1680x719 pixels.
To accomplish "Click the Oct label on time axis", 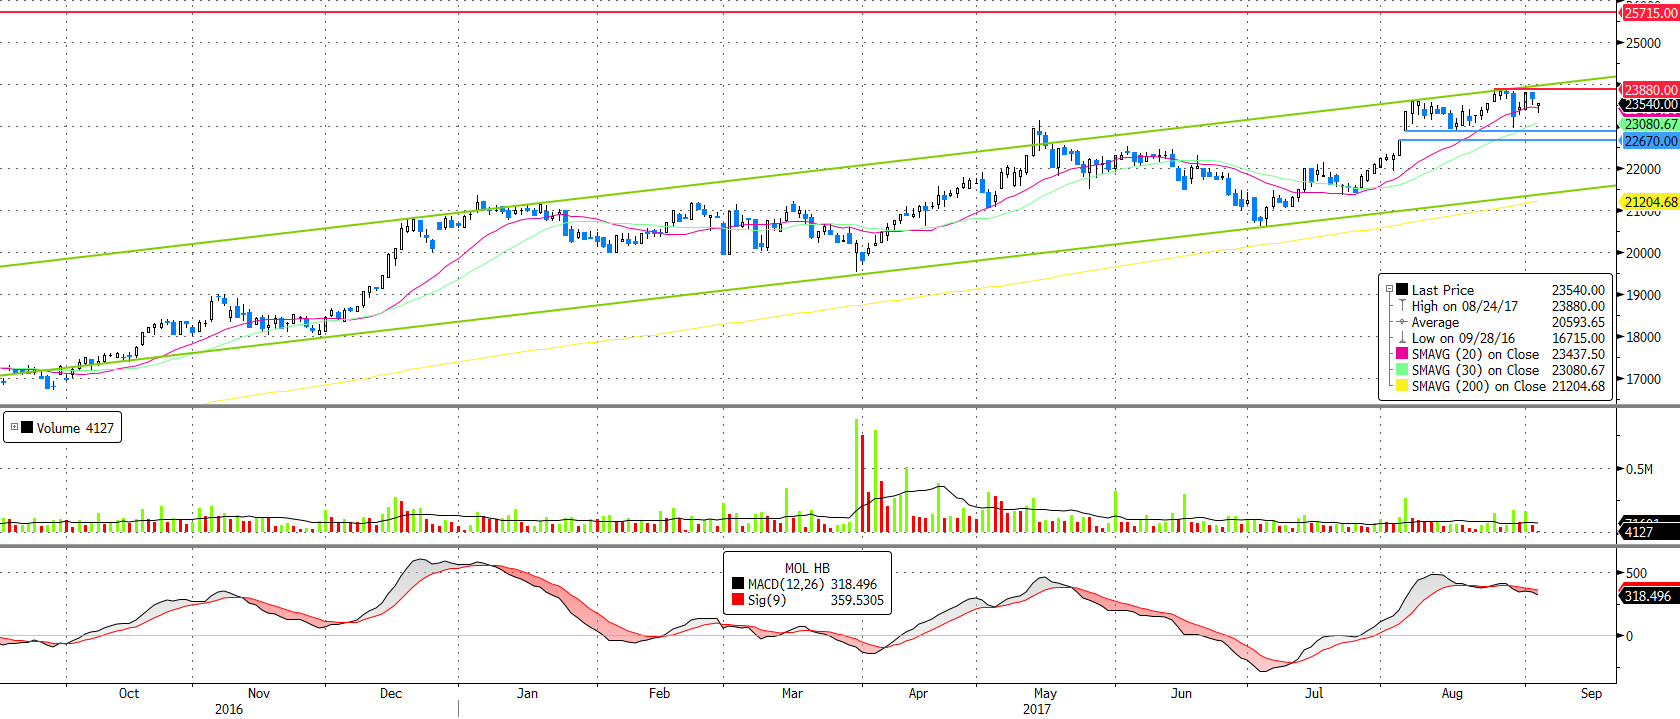I will [x=129, y=693].
